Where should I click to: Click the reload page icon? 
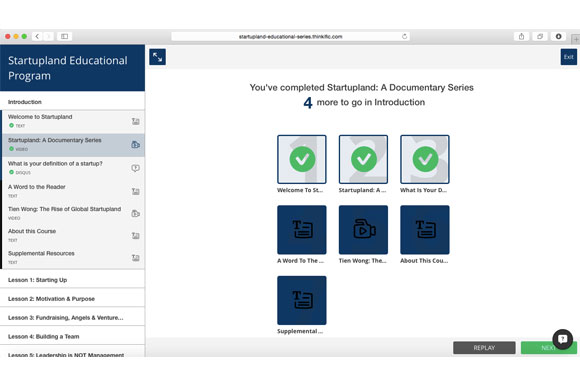coord(404,36)
